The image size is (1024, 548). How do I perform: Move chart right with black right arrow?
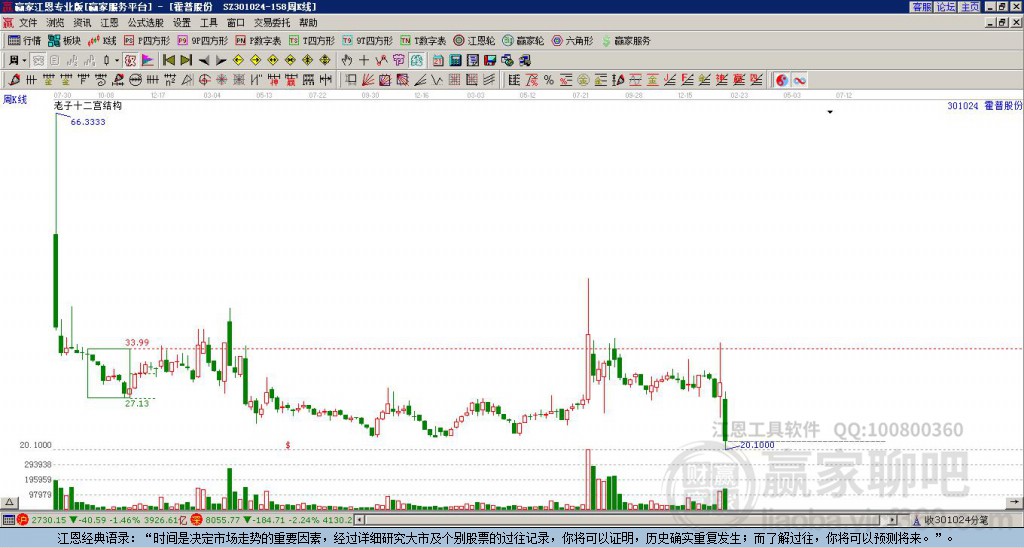(221, 60)
